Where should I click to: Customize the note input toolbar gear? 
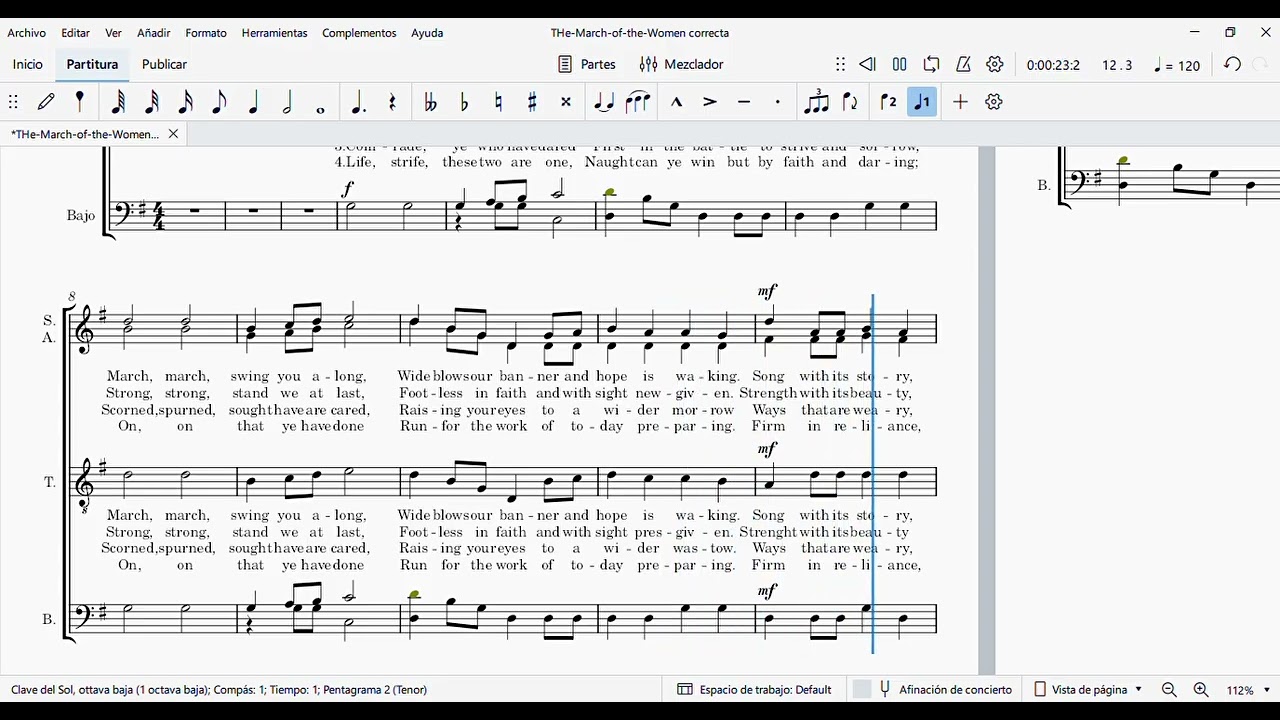994,102
